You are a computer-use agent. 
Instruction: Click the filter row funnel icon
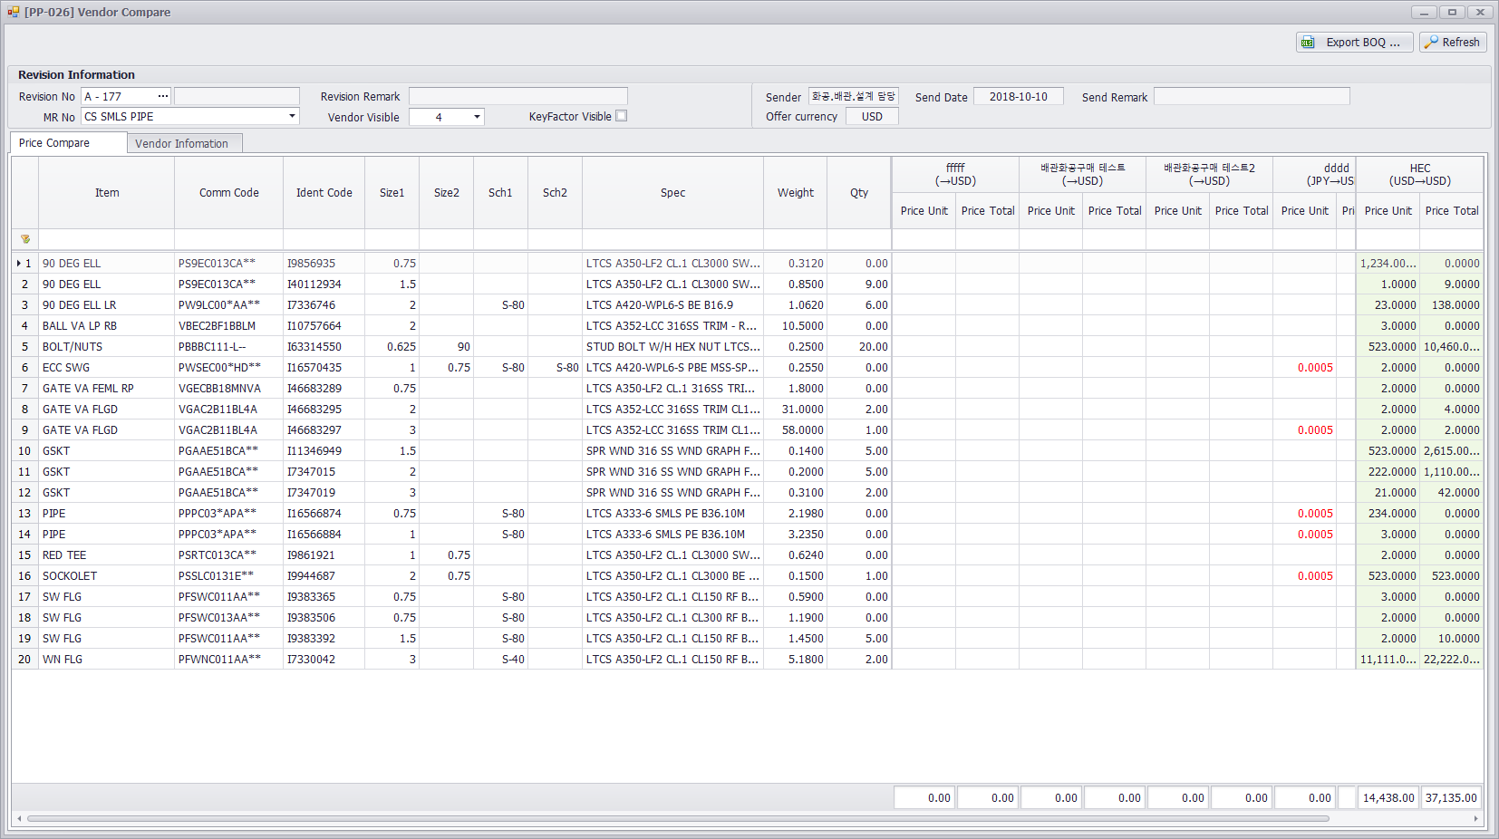point(25,240)
